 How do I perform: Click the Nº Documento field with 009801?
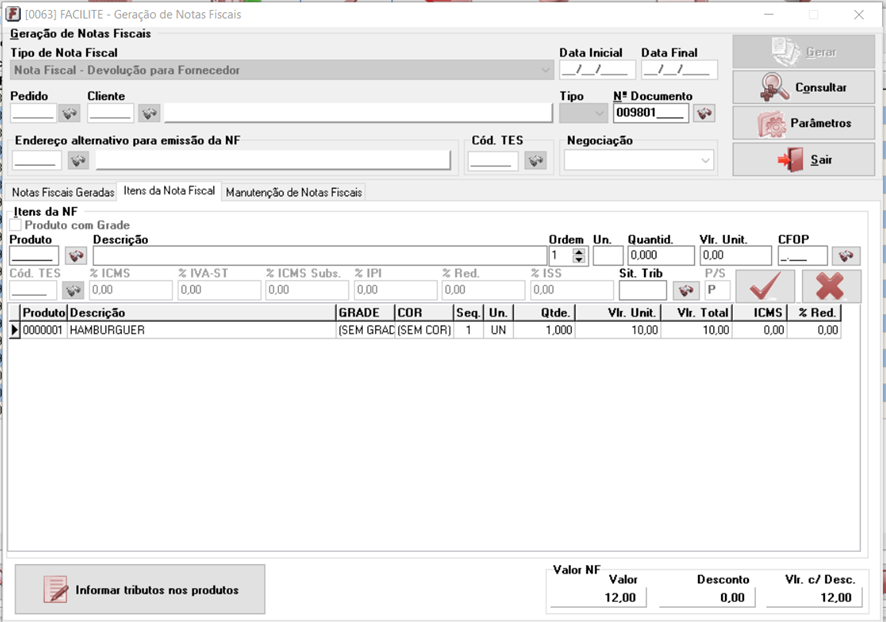pyautogui.click(x=651, y=113)
